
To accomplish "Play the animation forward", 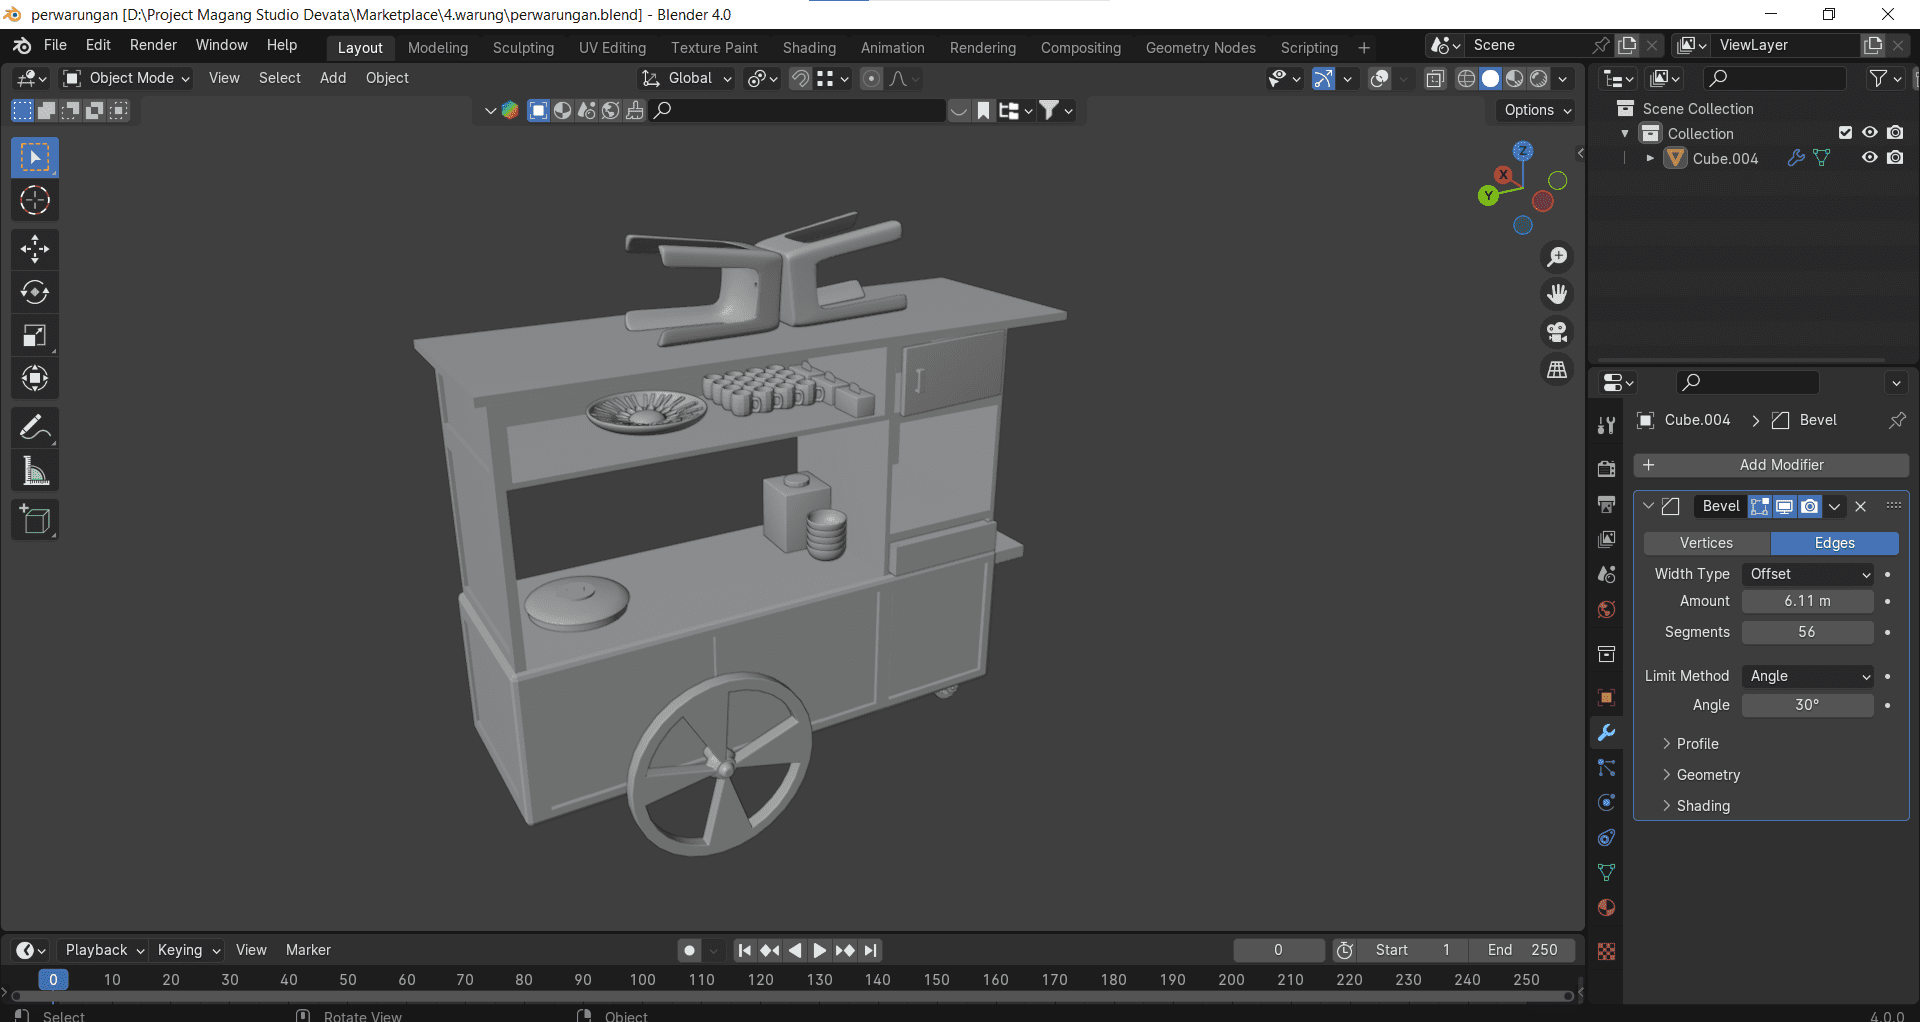I will point(819,950).
